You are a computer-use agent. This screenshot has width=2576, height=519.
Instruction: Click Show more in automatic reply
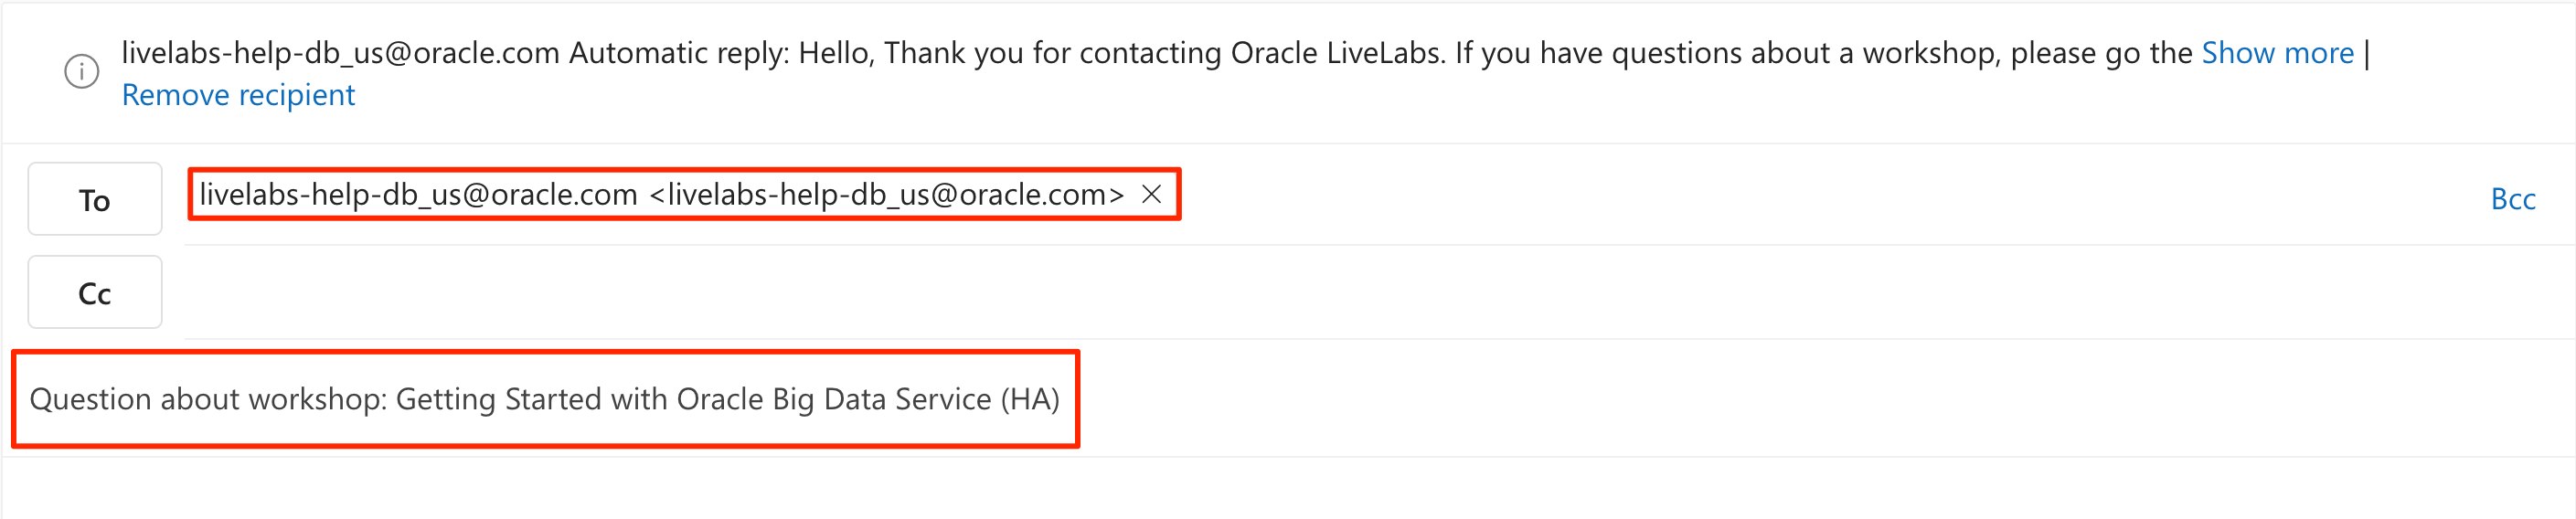2277,53
